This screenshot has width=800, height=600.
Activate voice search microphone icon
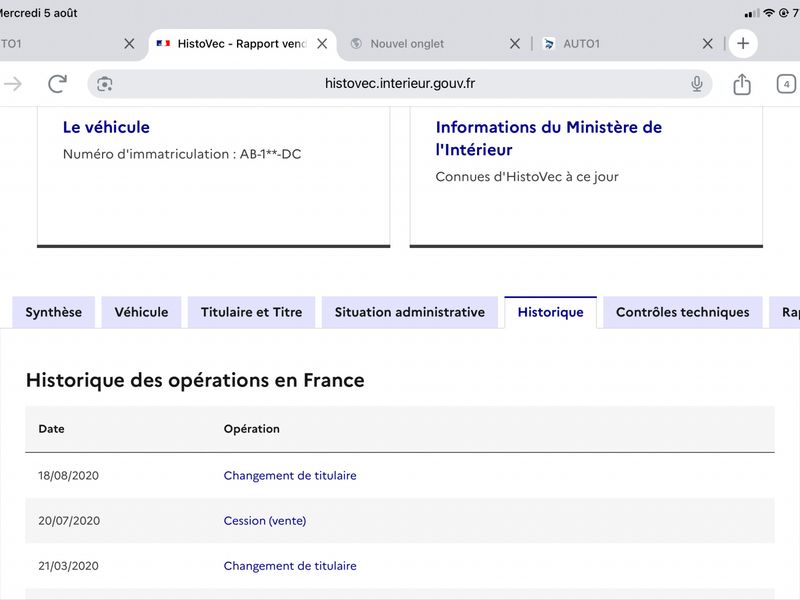pos(696,84)
